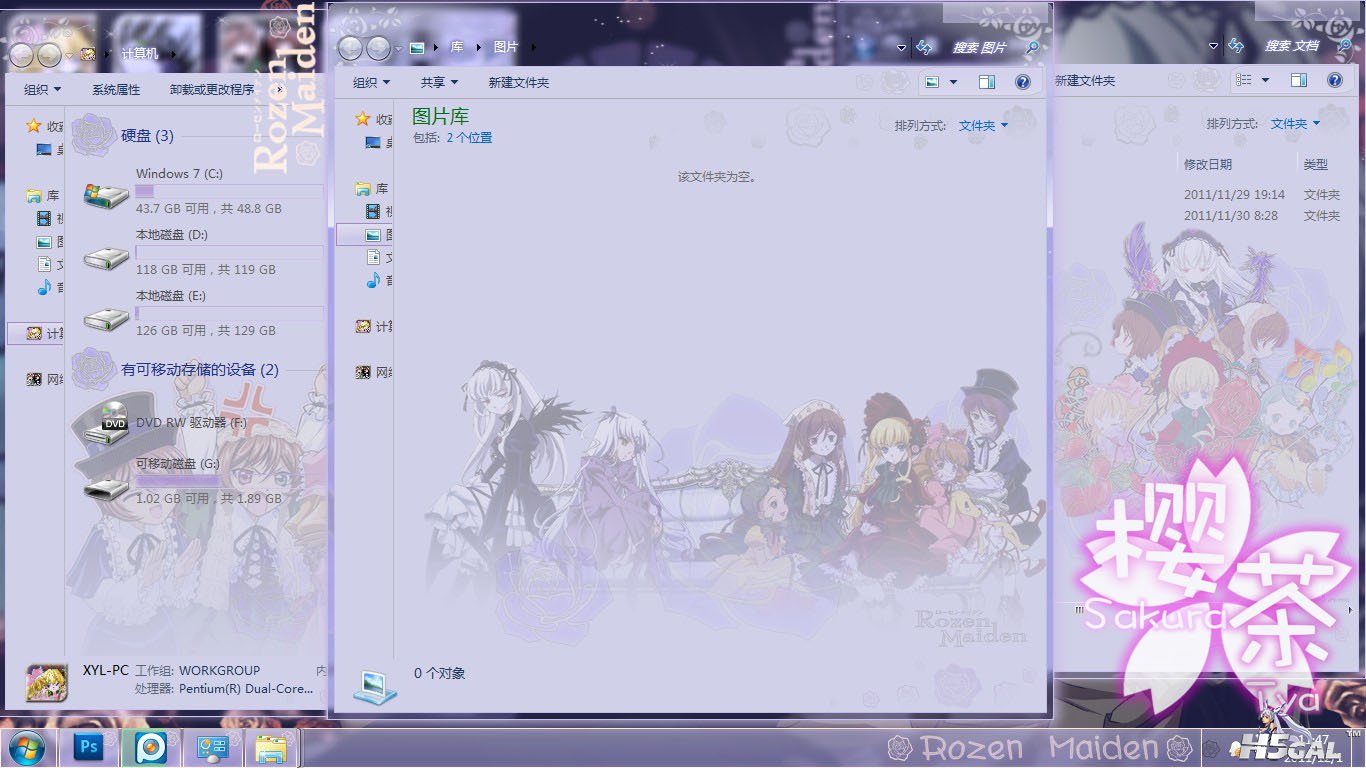
Task: Click 系统属性 in the Computer window toolbar
Action: coord(116,89)
